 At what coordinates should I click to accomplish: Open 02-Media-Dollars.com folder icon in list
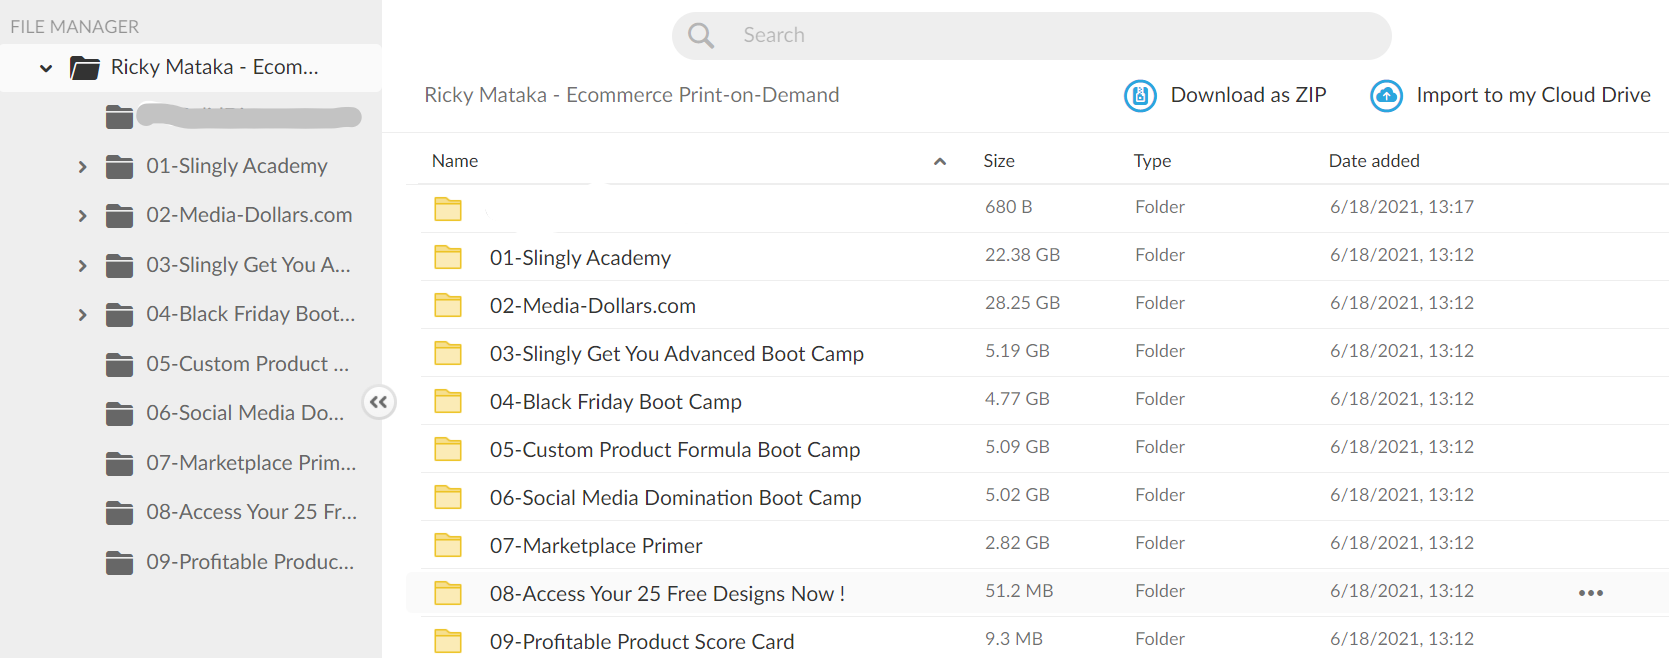(x=448, y=305)
